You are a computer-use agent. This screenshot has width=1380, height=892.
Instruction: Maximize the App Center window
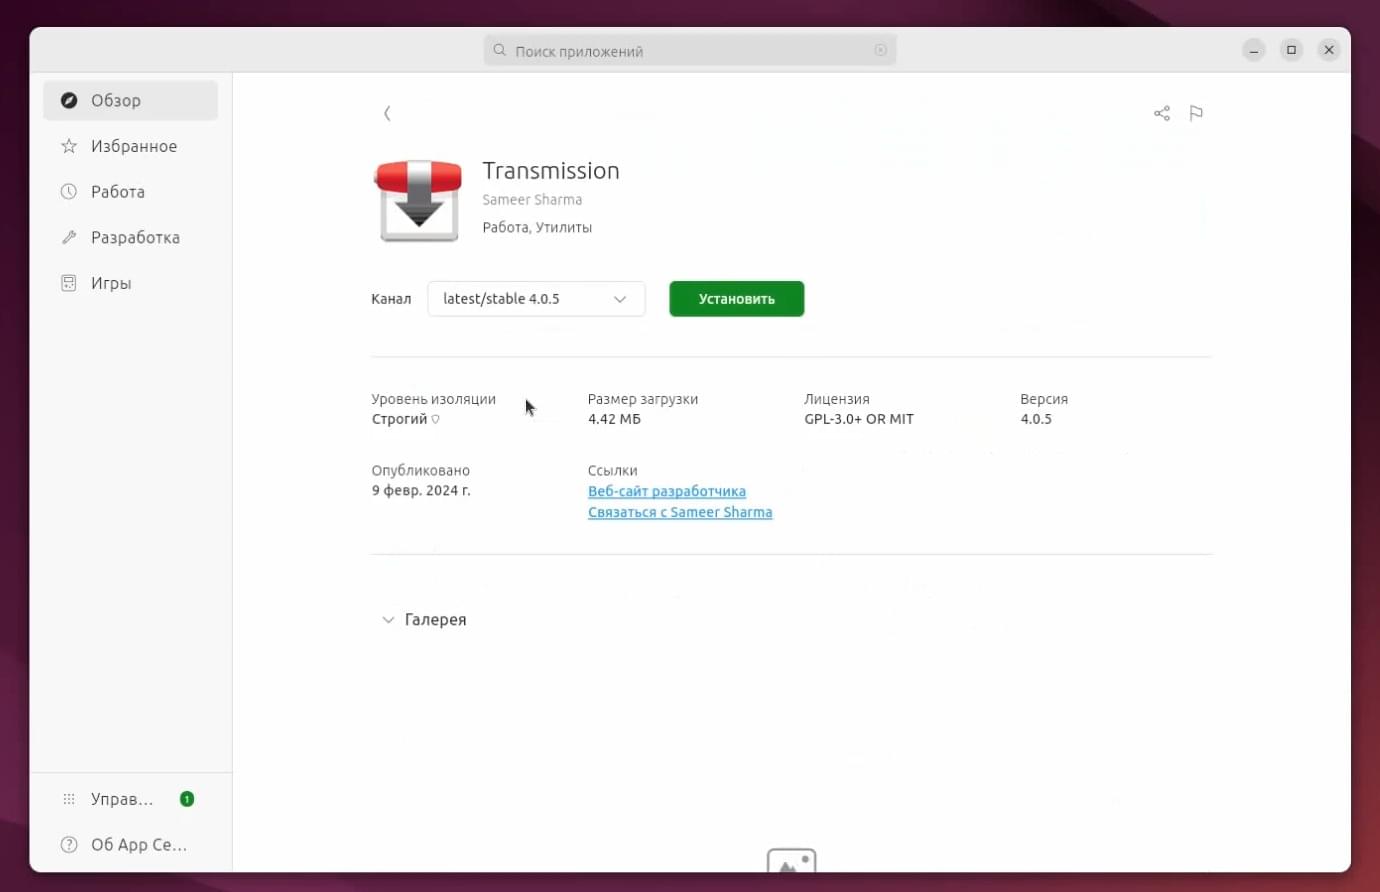[x=1291, y=50]
